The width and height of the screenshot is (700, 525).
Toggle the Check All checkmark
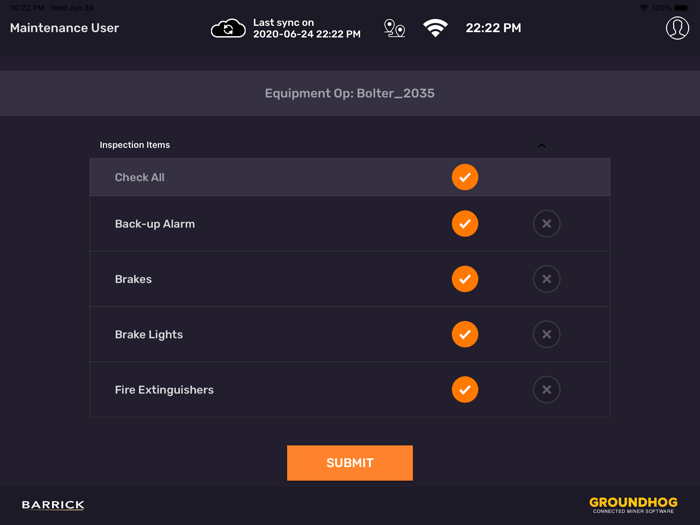click(x=465, y=177)
